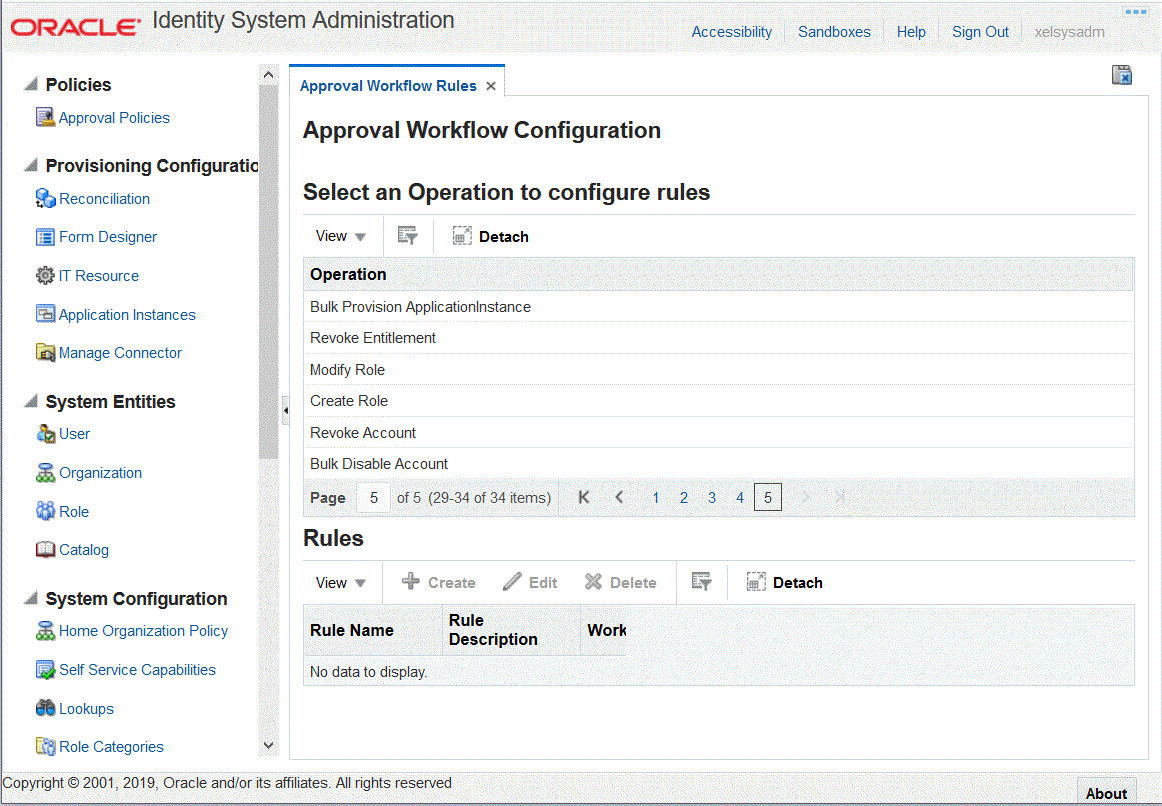Go to page 1 of operations
Viewport: 1162px width, 806px height.
click(655, 498)
